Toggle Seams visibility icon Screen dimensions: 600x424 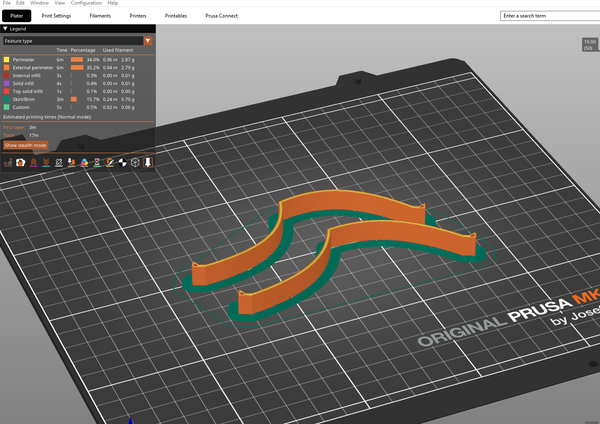(x=59, y=163)
